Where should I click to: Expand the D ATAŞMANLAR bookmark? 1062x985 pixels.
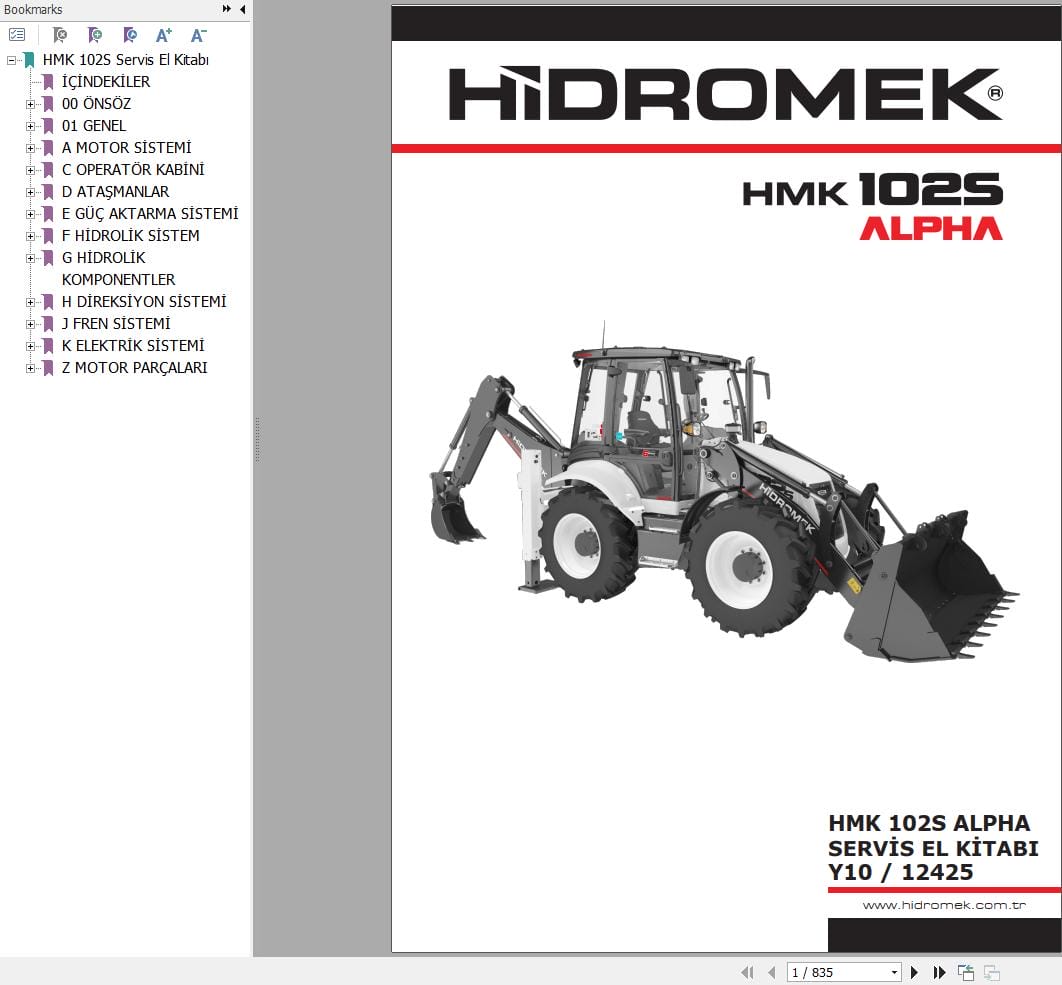tap(30, 192)
